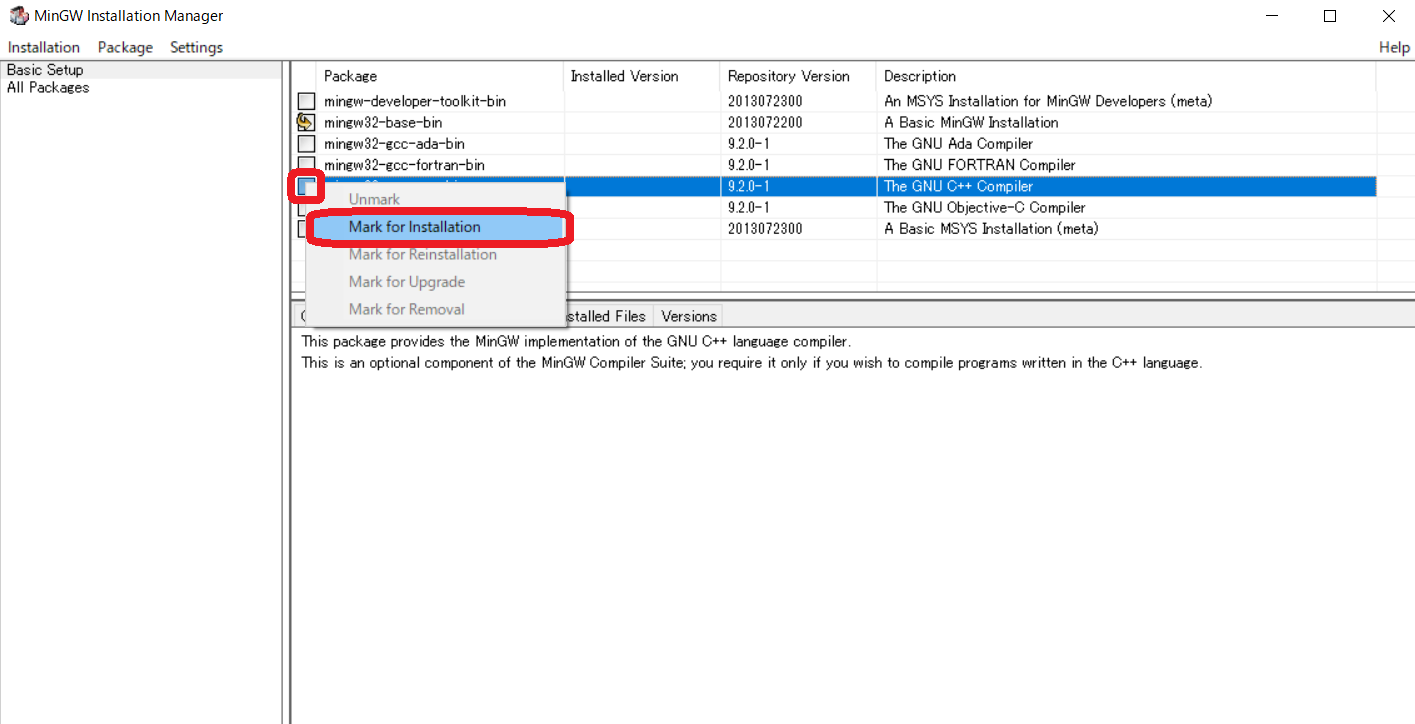Check the mingw-developer-toolkit-bin checkbox
Image resolution: width=1415 pixels, height=724 pixels.
pyautogui.click(x=306, y=101)
